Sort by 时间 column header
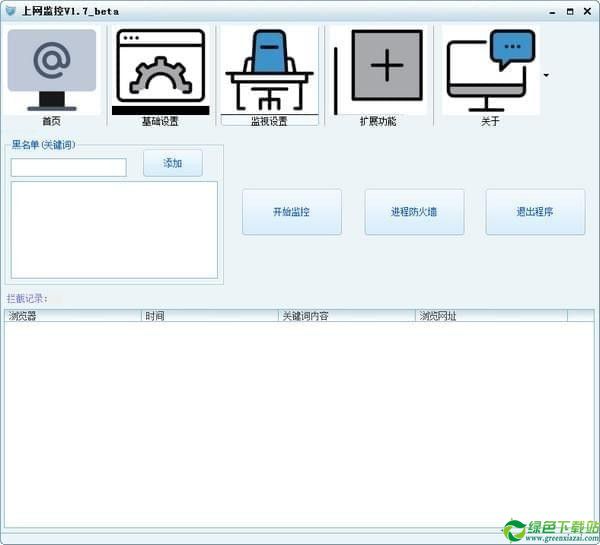 pos(210,316)
